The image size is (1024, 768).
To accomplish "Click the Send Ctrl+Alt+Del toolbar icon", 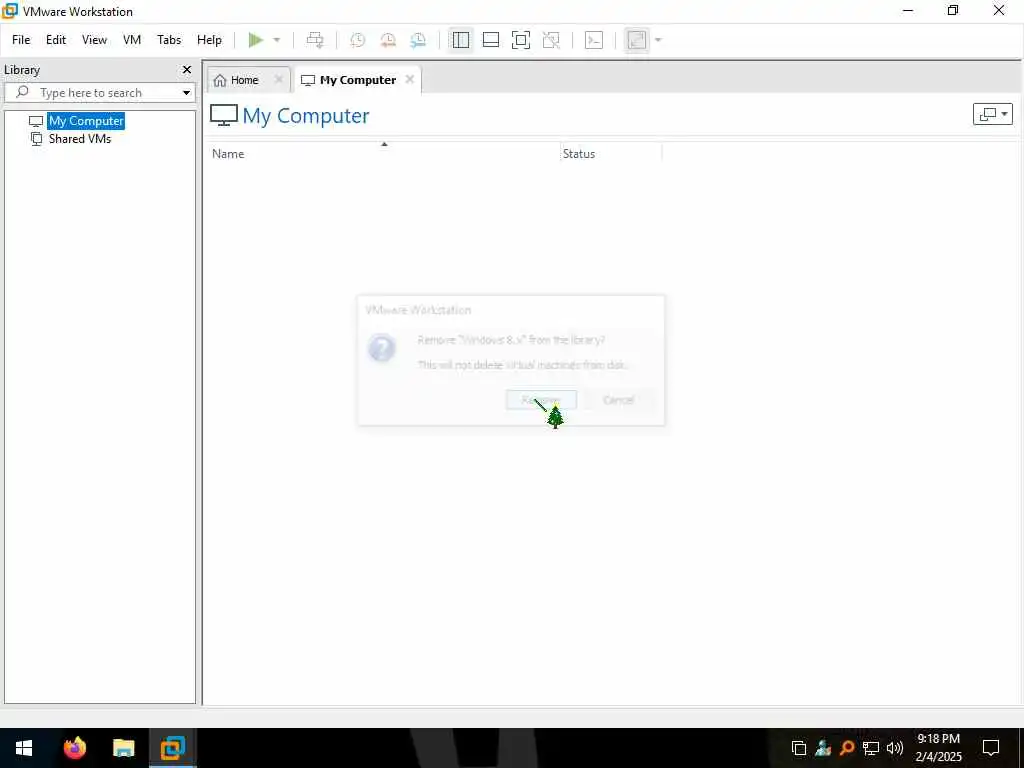I will (x=315, y=40).
